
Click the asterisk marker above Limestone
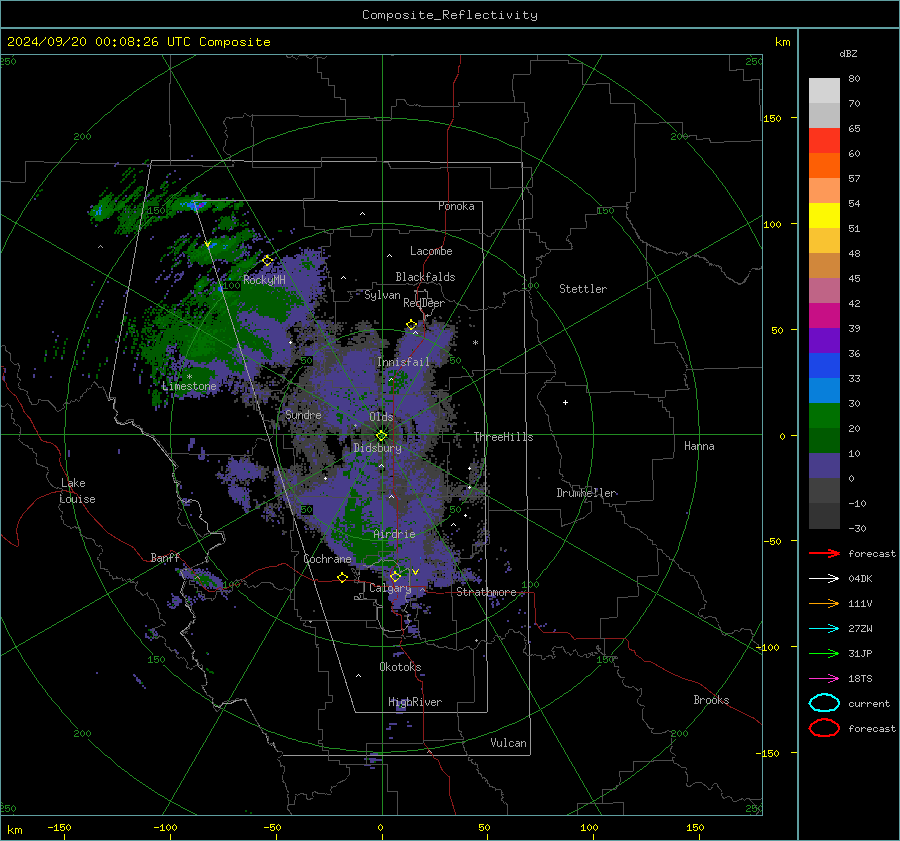pos(189,377)
